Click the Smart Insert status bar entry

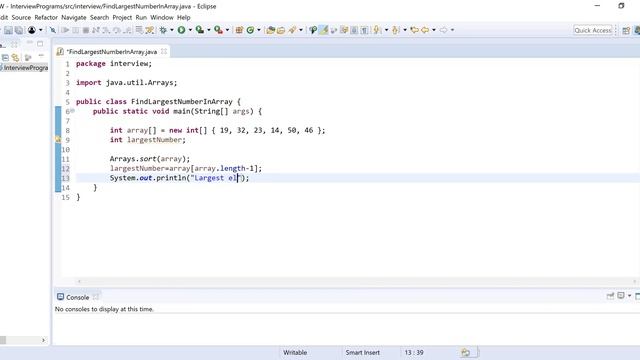pos(362,353)
